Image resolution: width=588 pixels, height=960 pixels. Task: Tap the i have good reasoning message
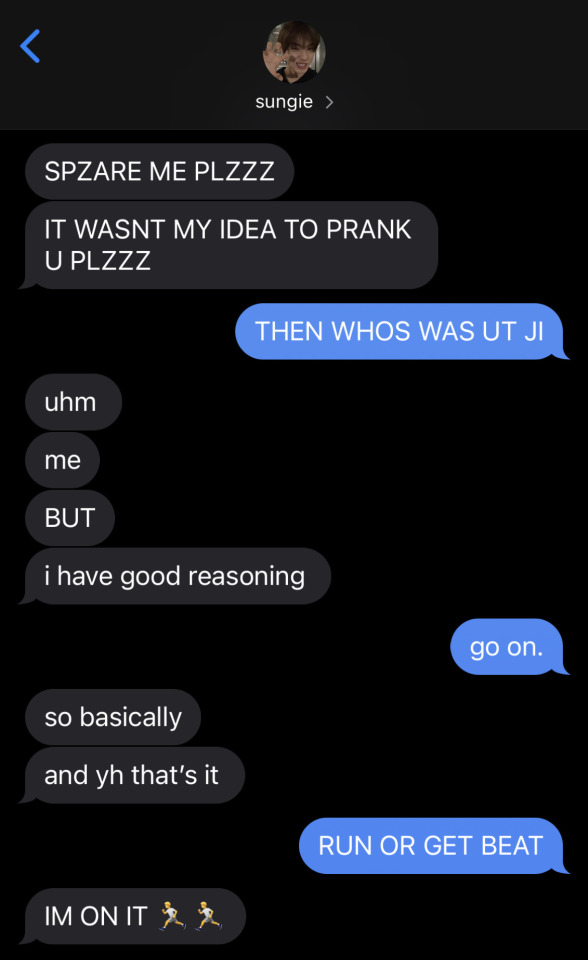(176, 576)
